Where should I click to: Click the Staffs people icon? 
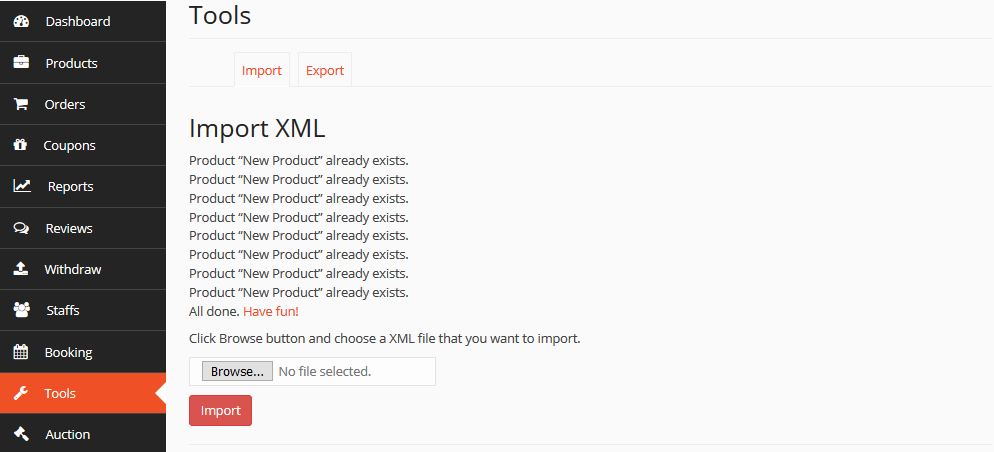21,310
